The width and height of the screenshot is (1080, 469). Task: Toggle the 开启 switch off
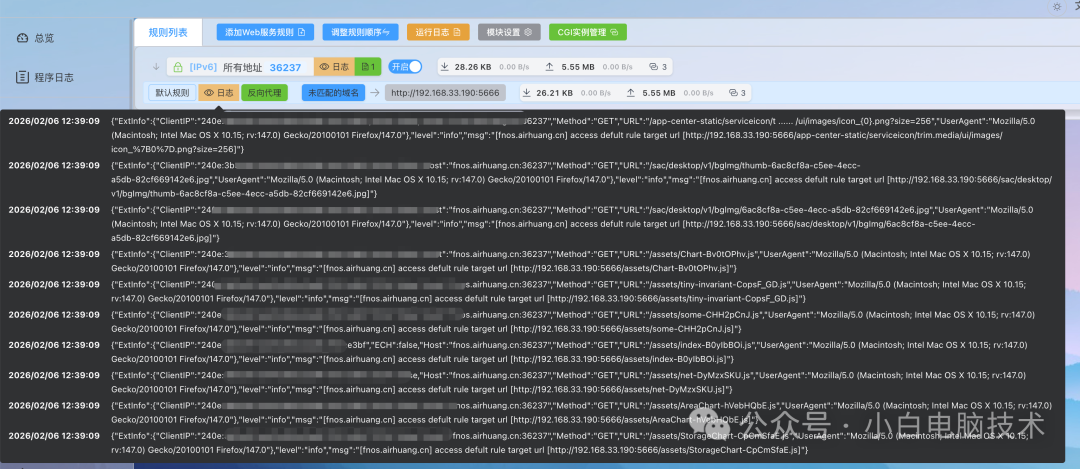click(405, 67)
